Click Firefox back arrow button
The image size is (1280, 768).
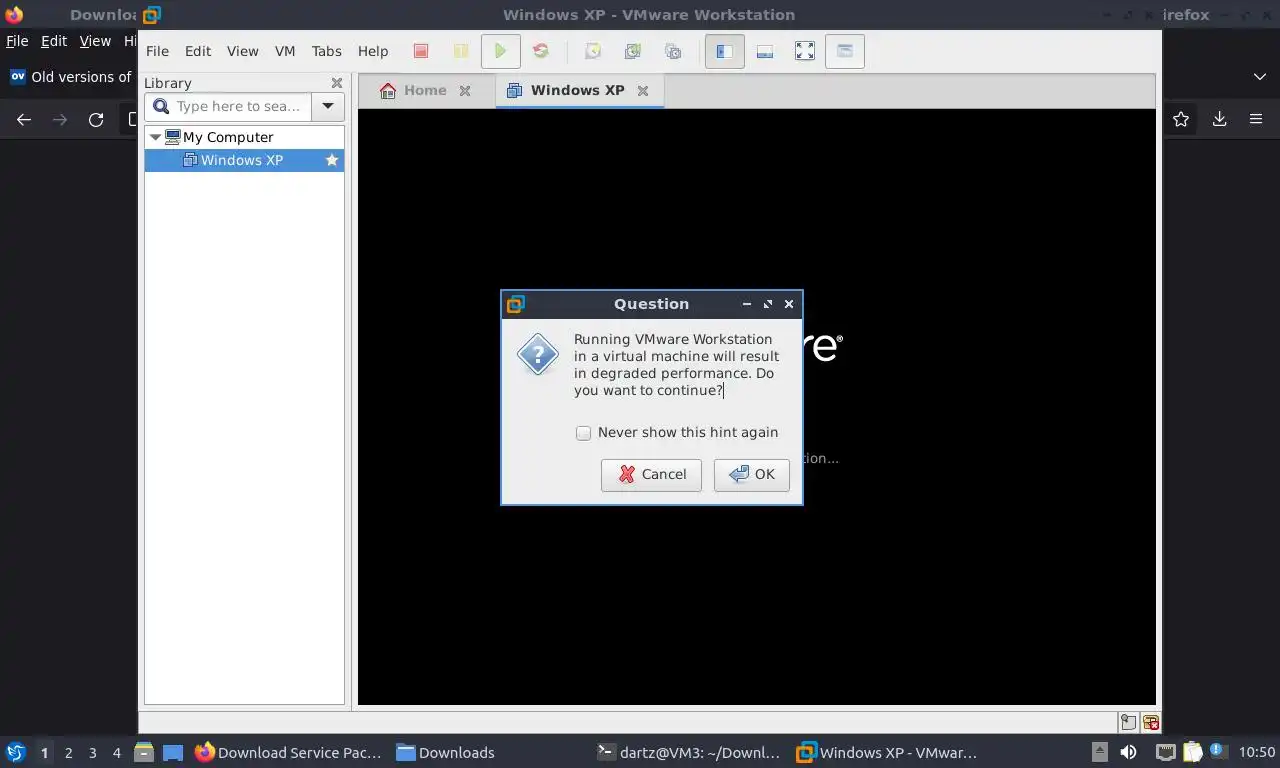(24, 119)
